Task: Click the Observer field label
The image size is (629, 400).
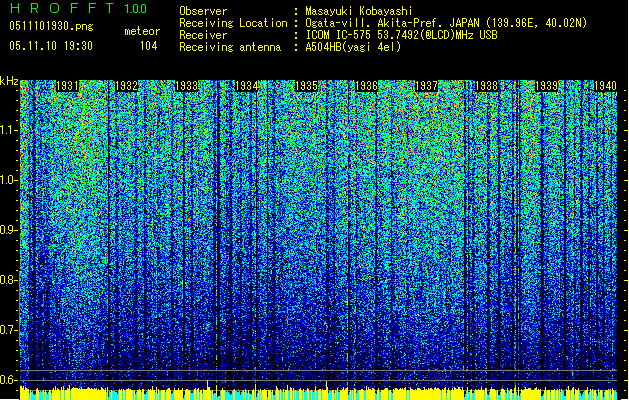Action: click(x=203, y=11)
